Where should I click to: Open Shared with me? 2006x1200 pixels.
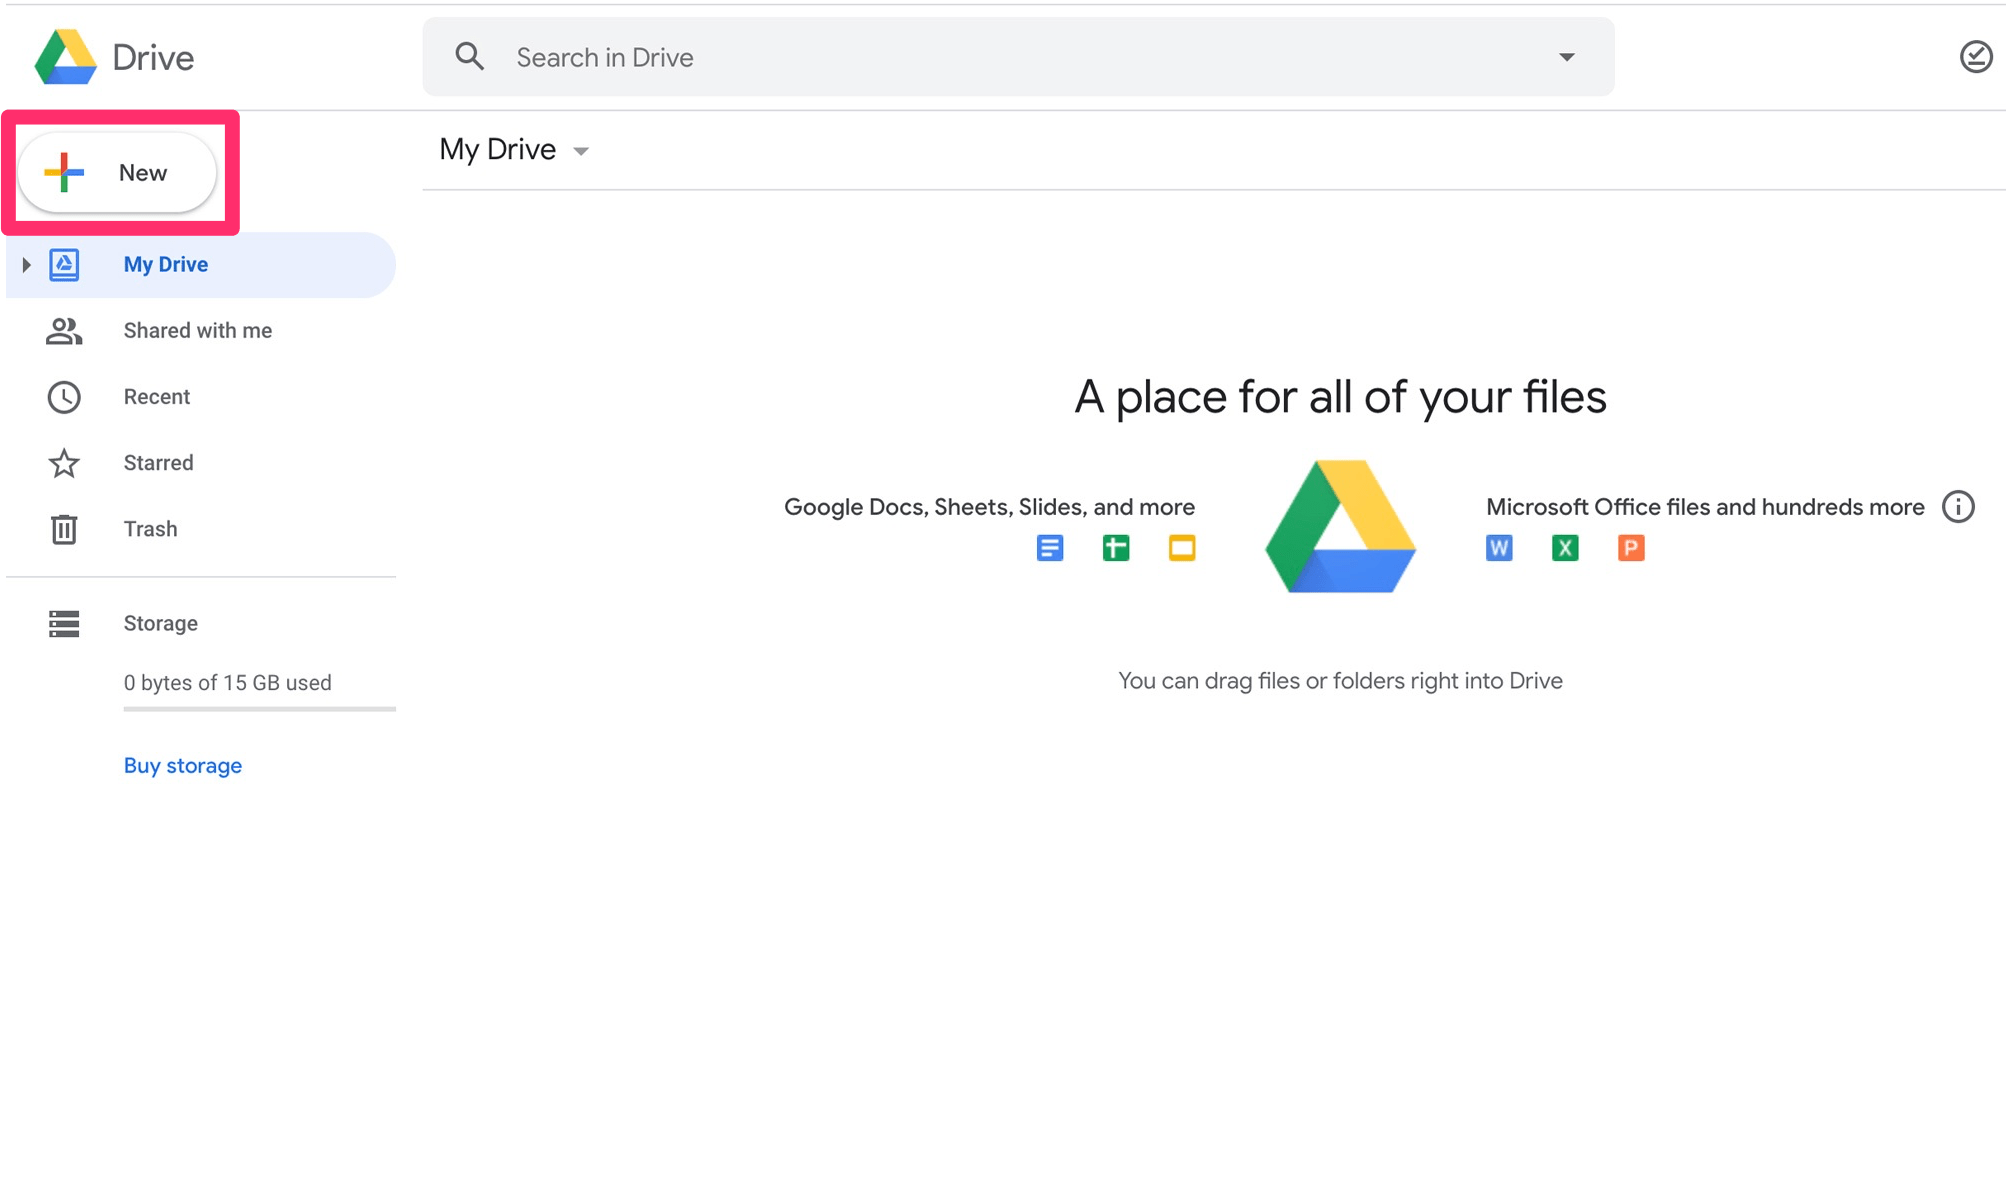197,331
